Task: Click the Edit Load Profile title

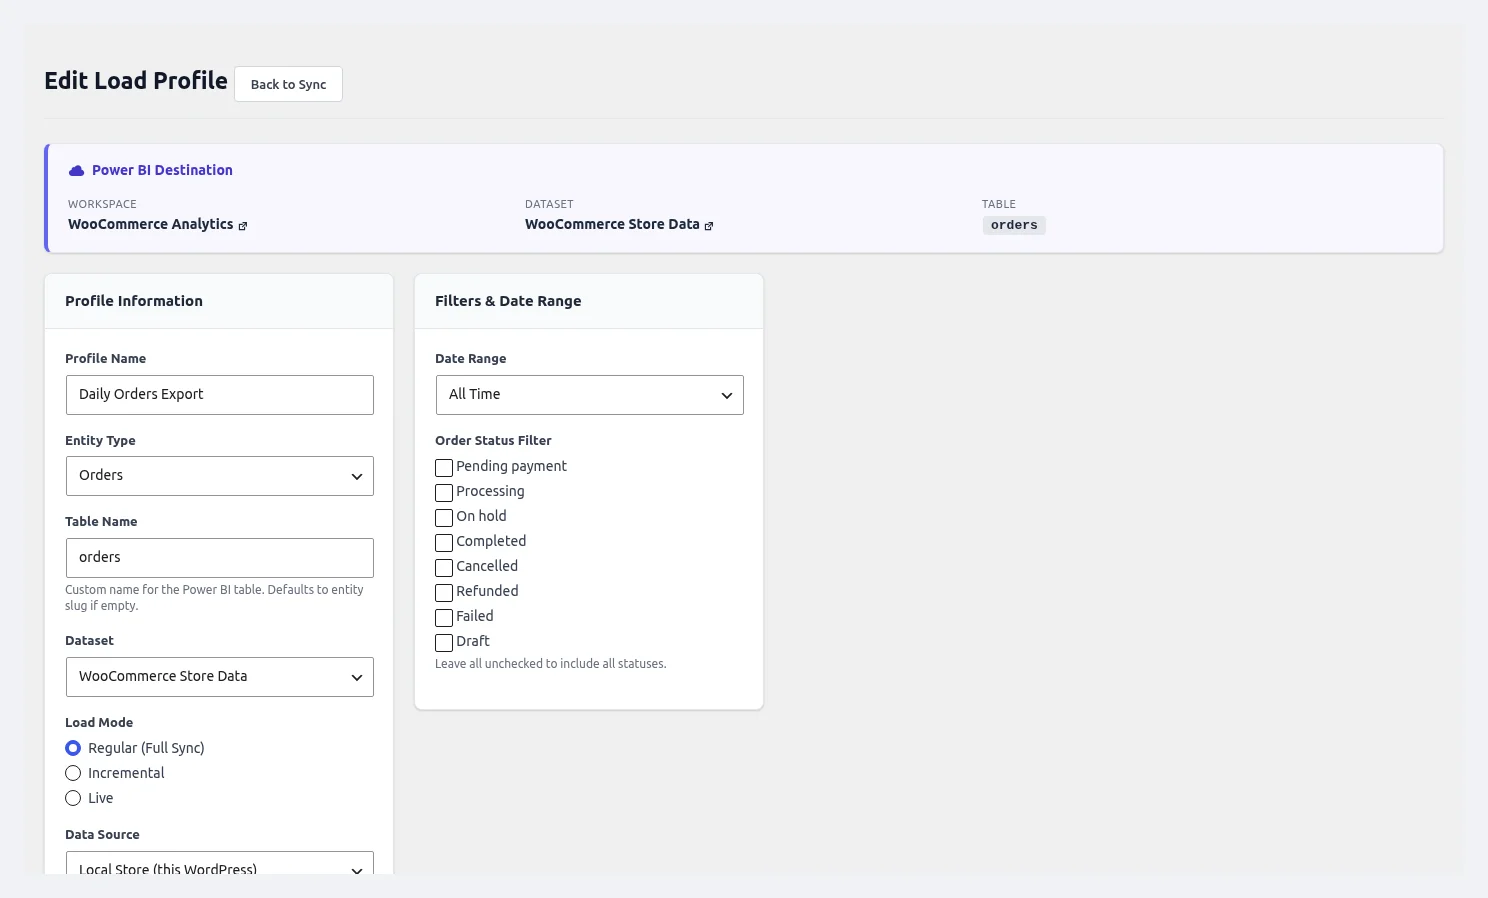Action: (136, 81)
